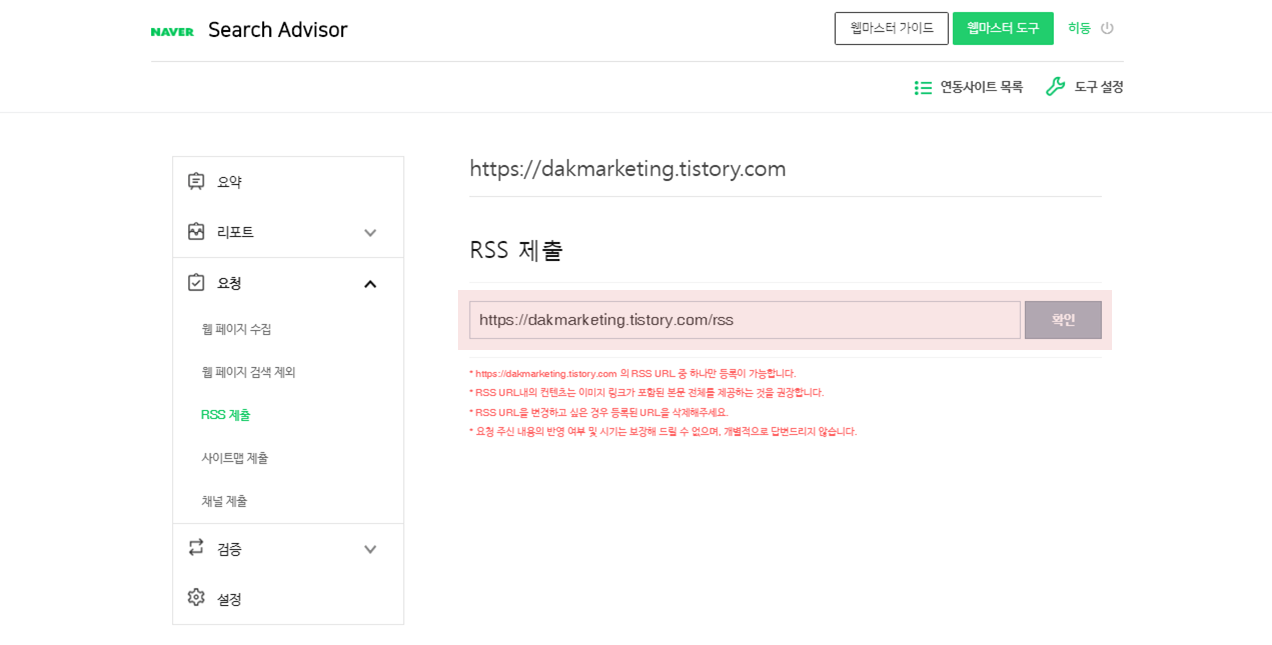
Task: Click the https://dakmarketing.tistory.com site heading
Action: (x=628, y=169)
